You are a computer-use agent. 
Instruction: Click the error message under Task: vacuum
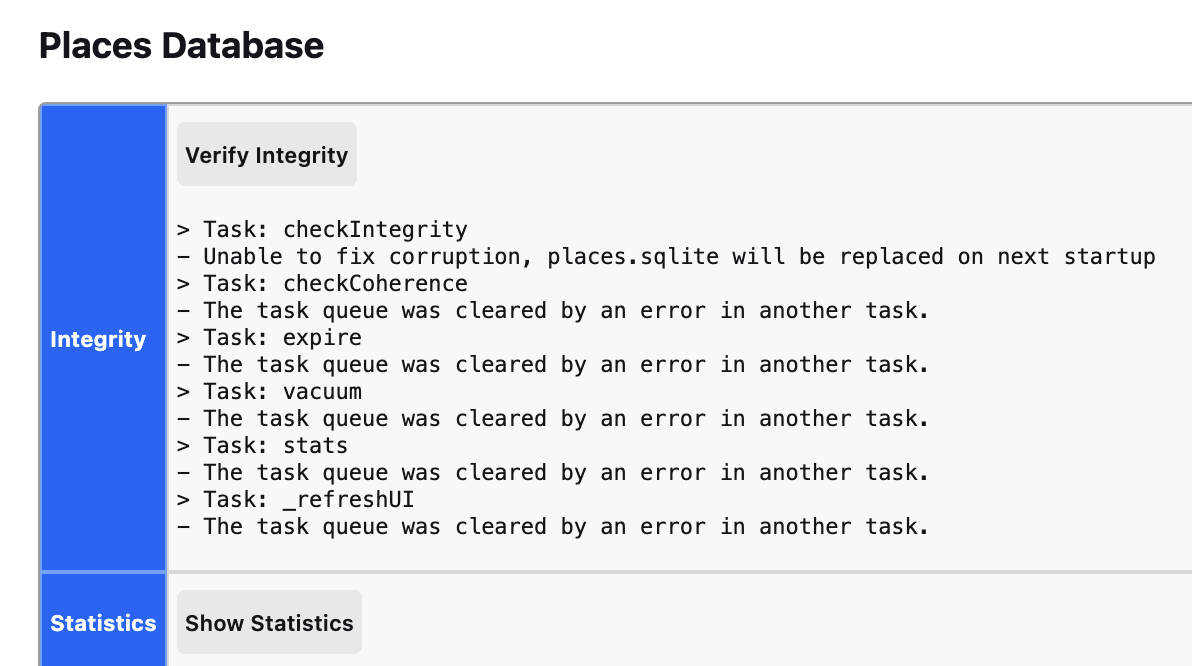(x=553, y=419)
